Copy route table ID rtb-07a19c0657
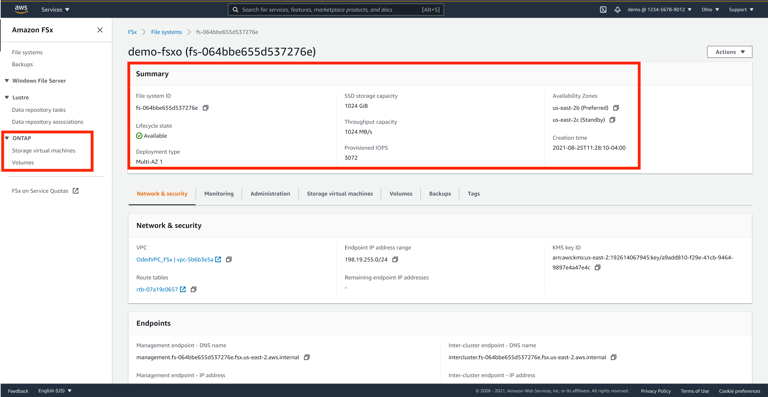 [193, 289]
